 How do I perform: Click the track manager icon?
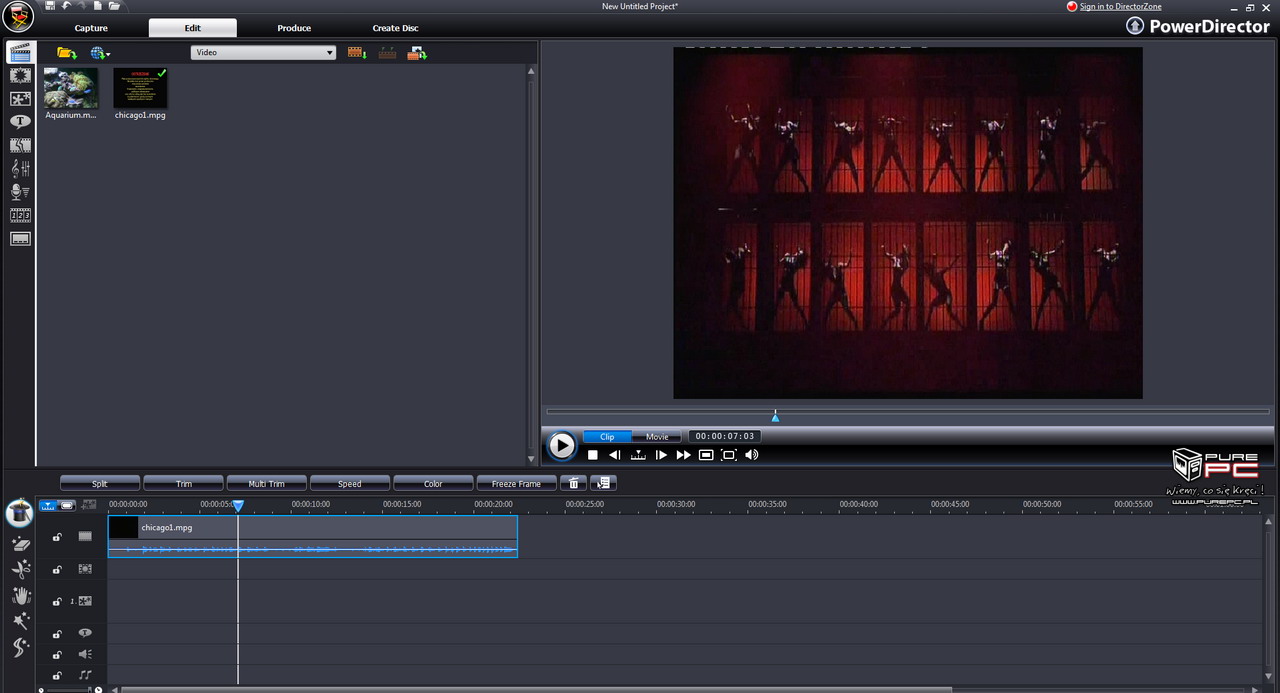89,505
